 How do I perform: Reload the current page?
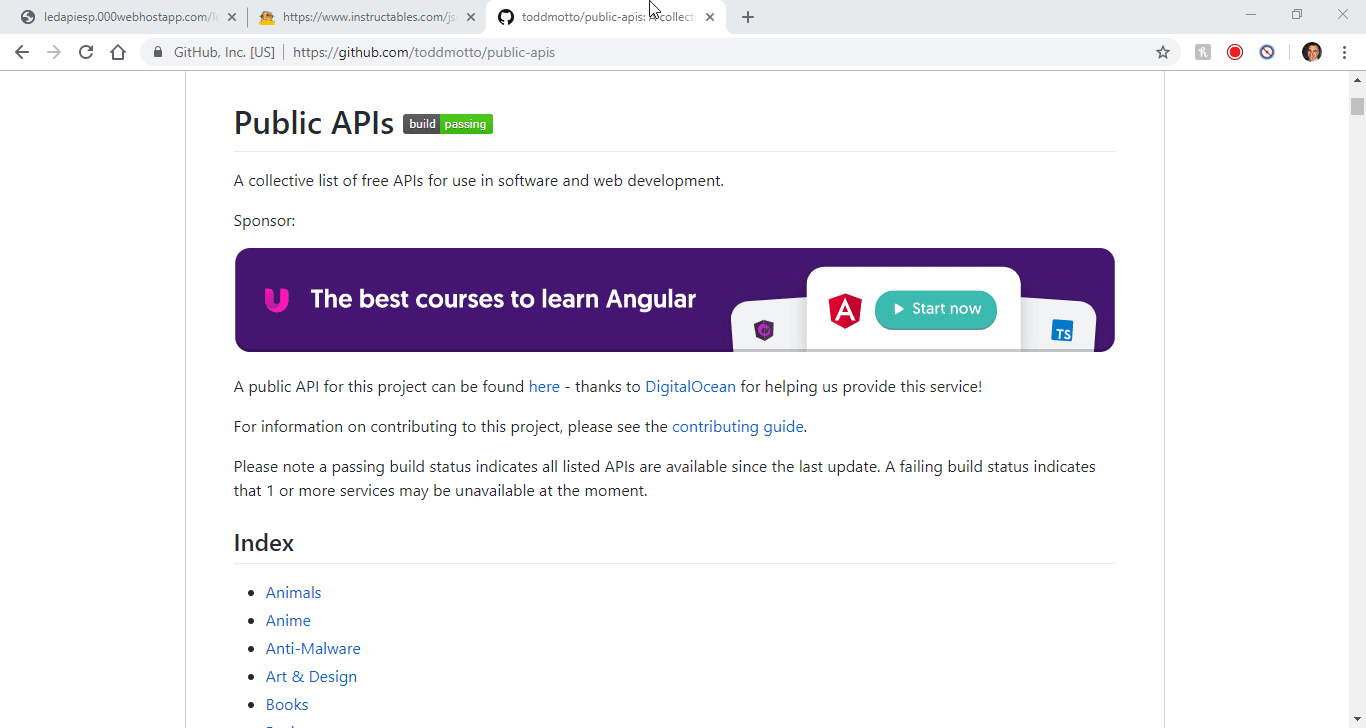click(86, 52)
